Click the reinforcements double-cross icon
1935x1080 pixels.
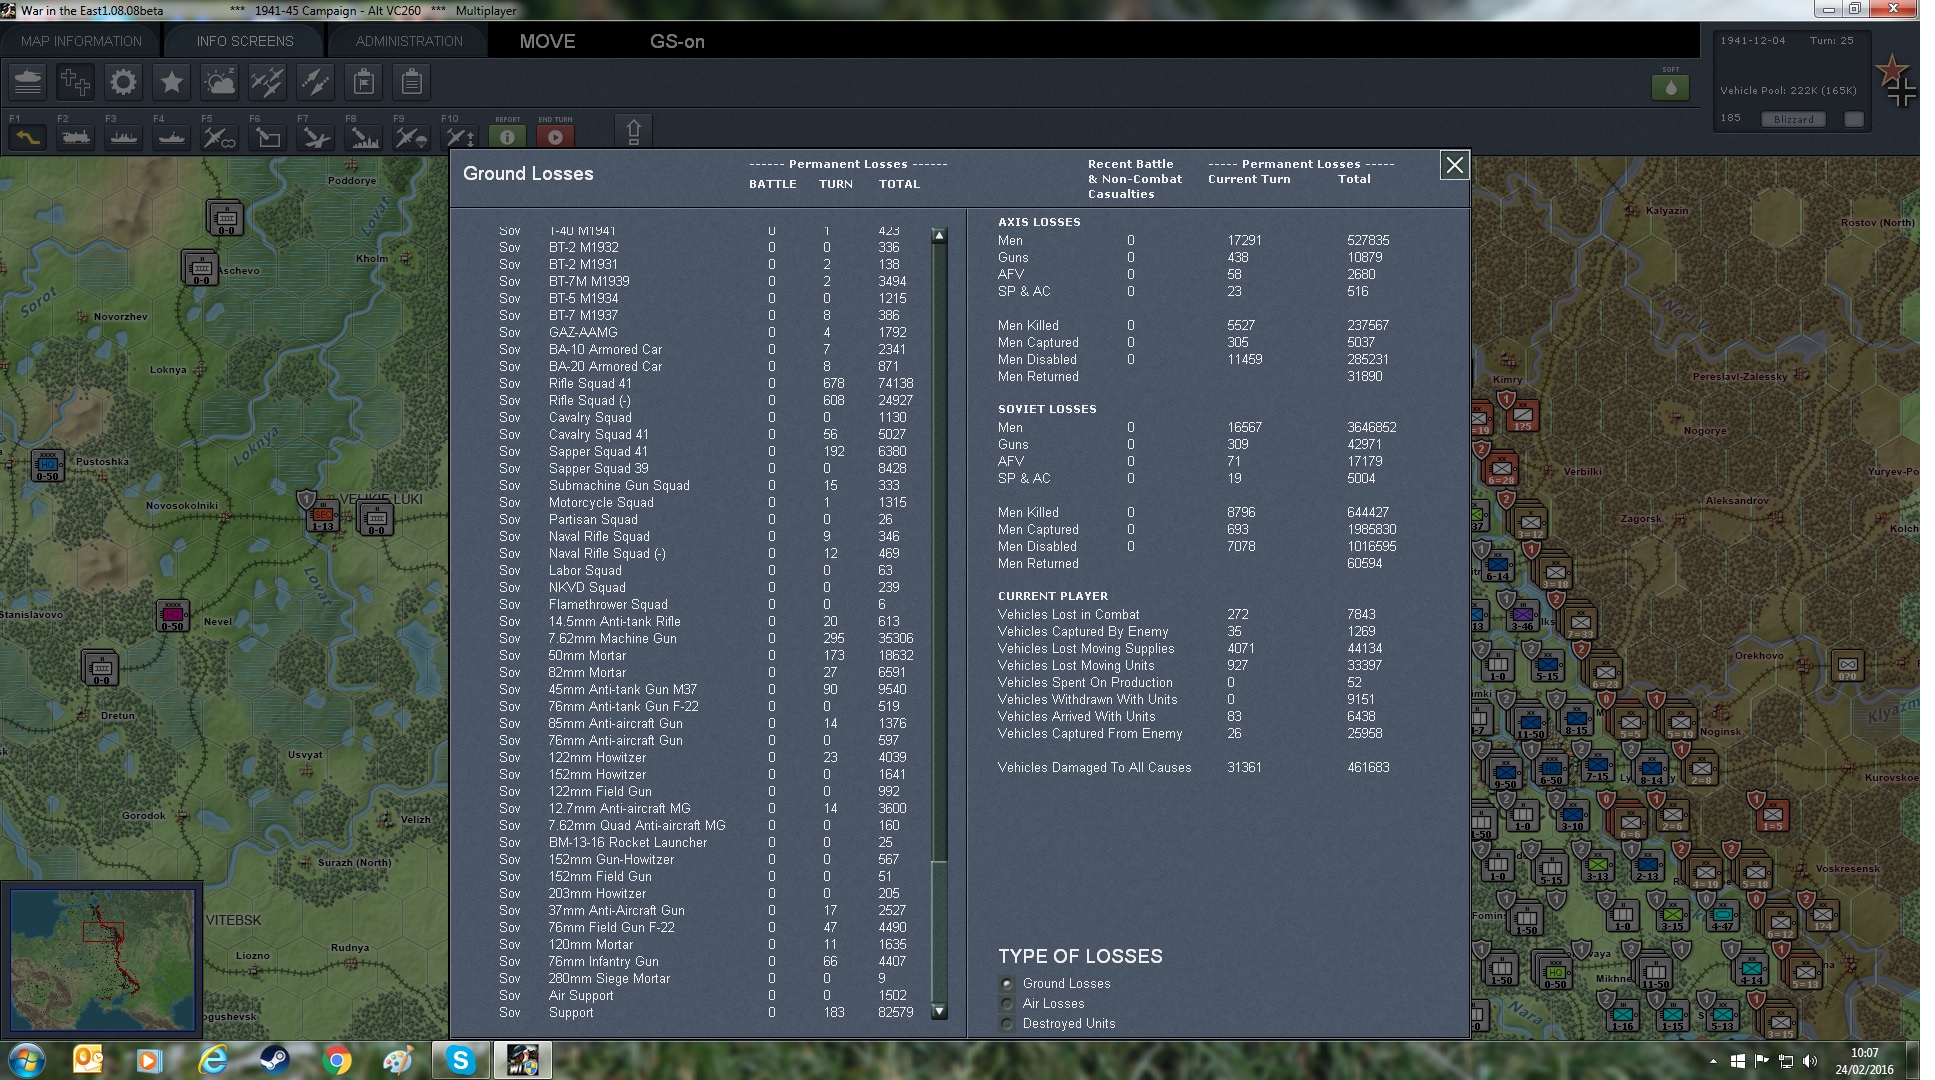click(76, 82)
